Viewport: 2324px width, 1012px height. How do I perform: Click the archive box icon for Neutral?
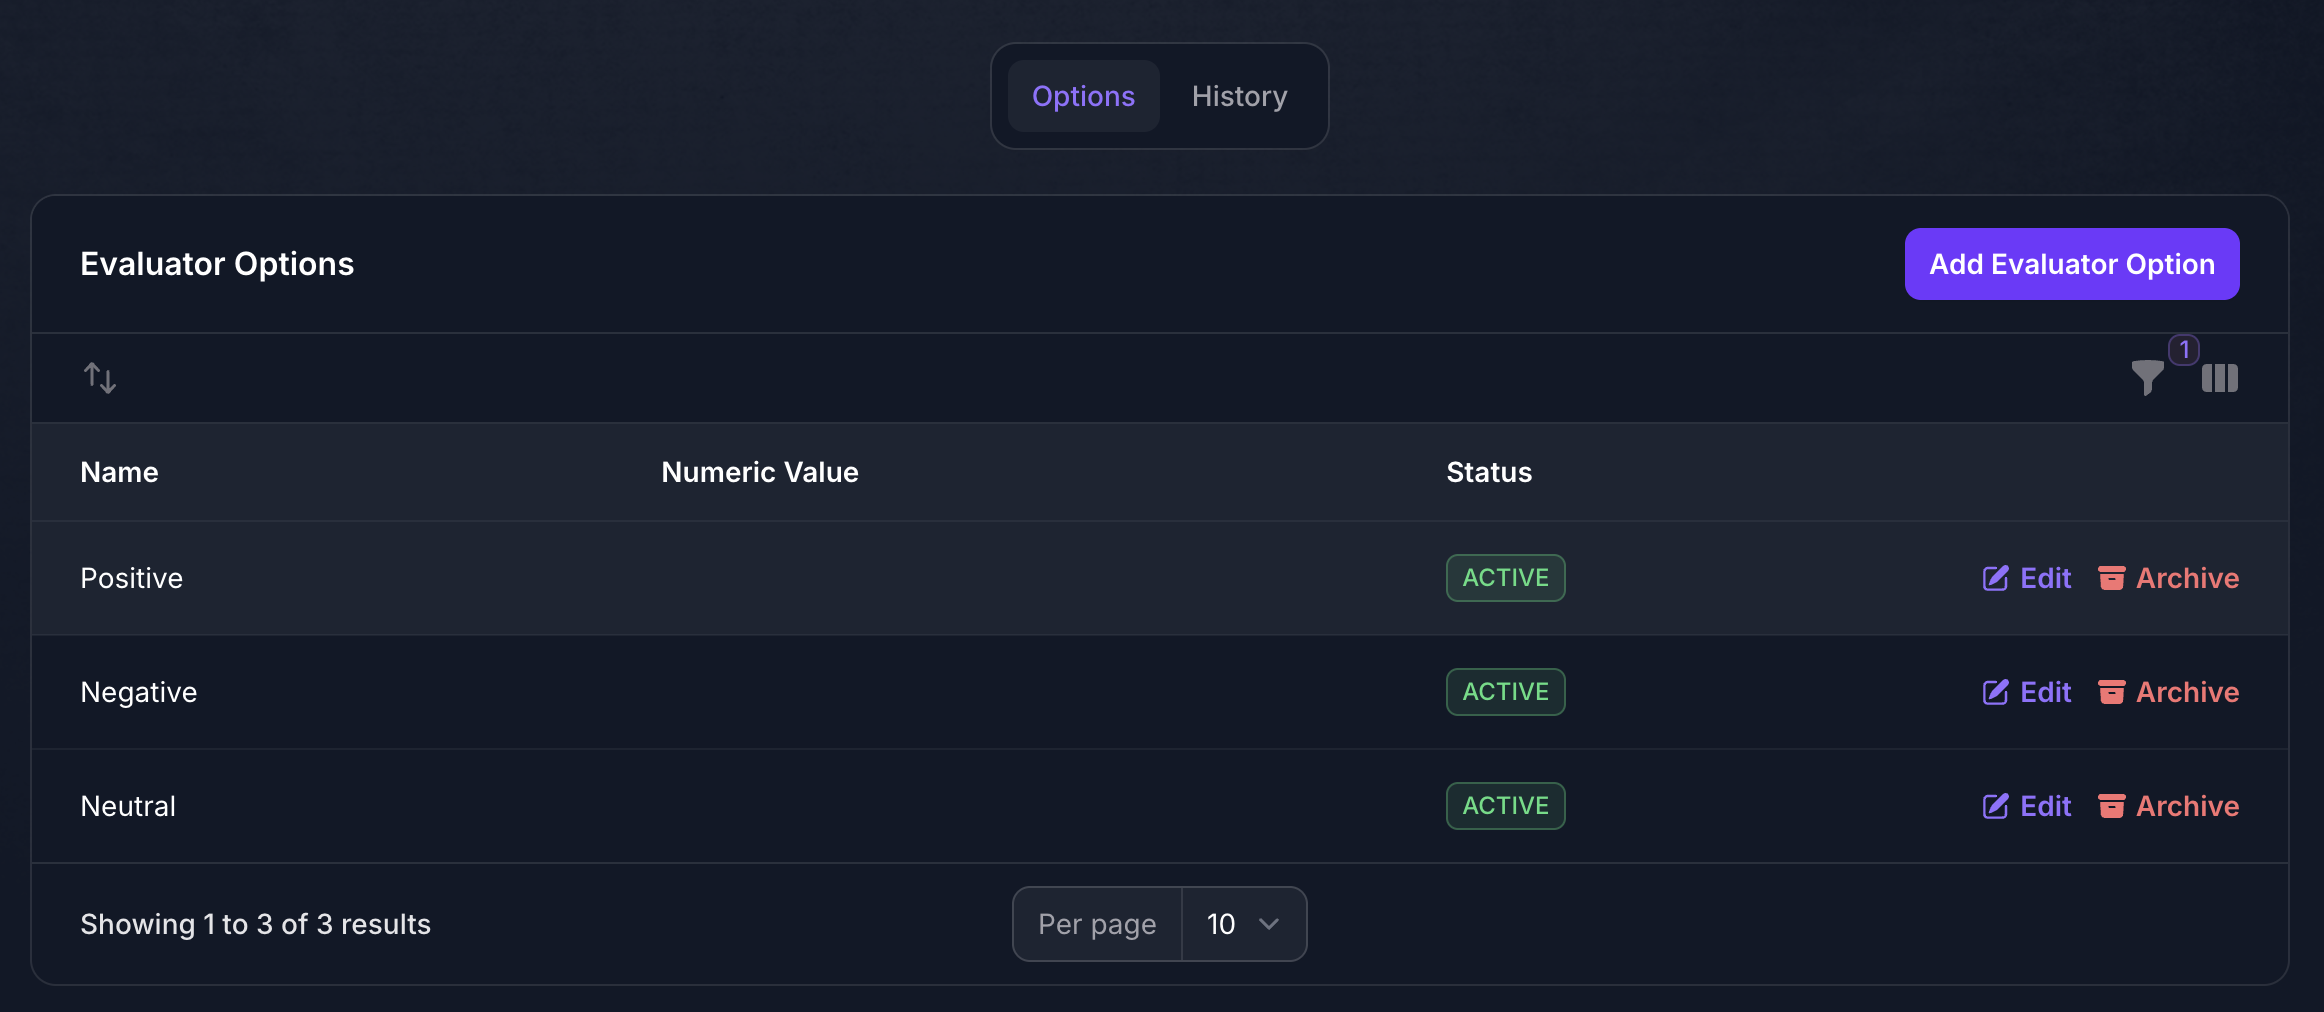tap(2111, 806)
